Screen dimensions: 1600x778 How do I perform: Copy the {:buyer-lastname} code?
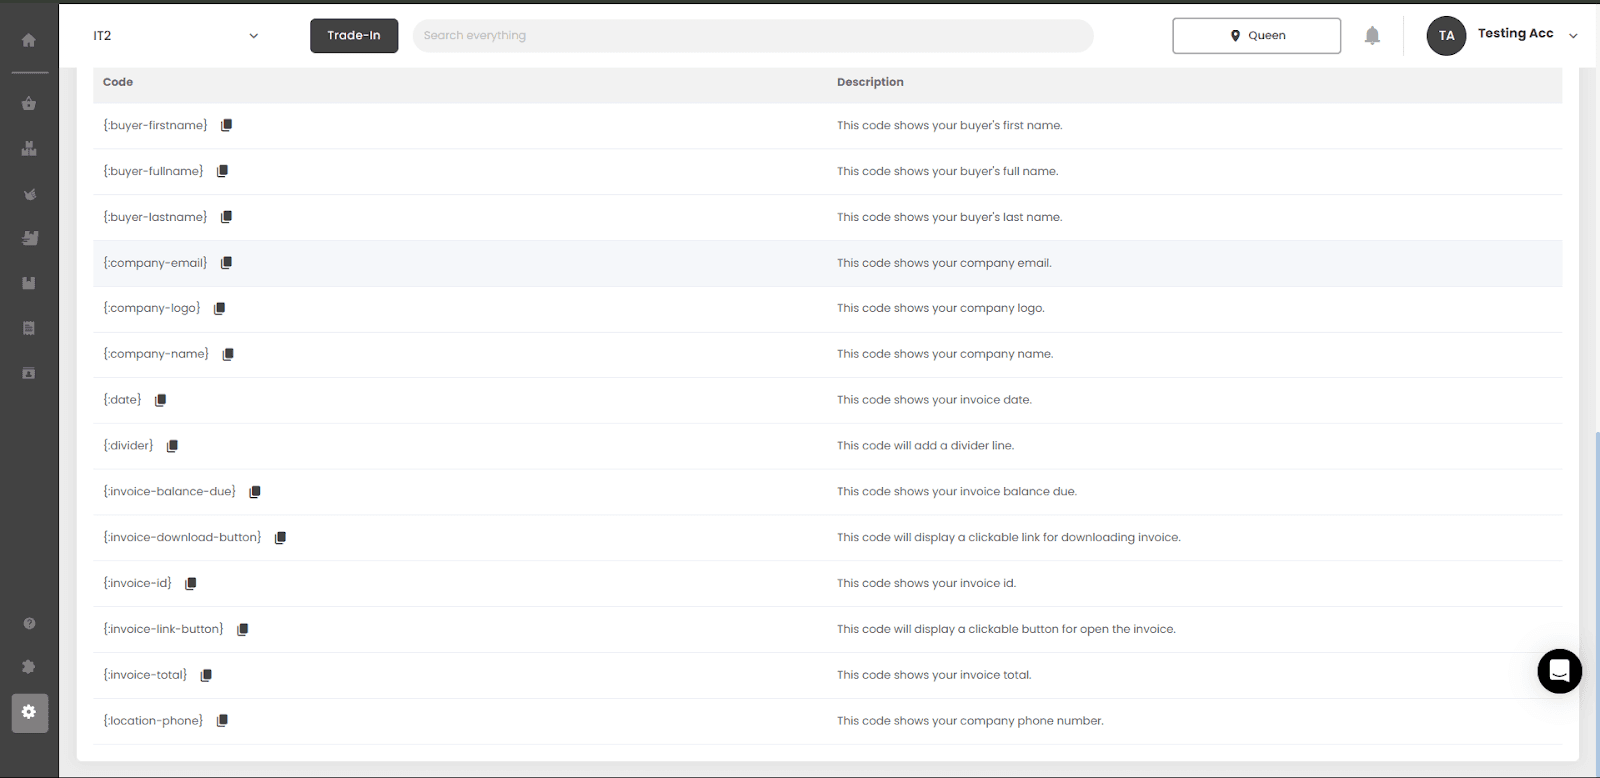227,217
